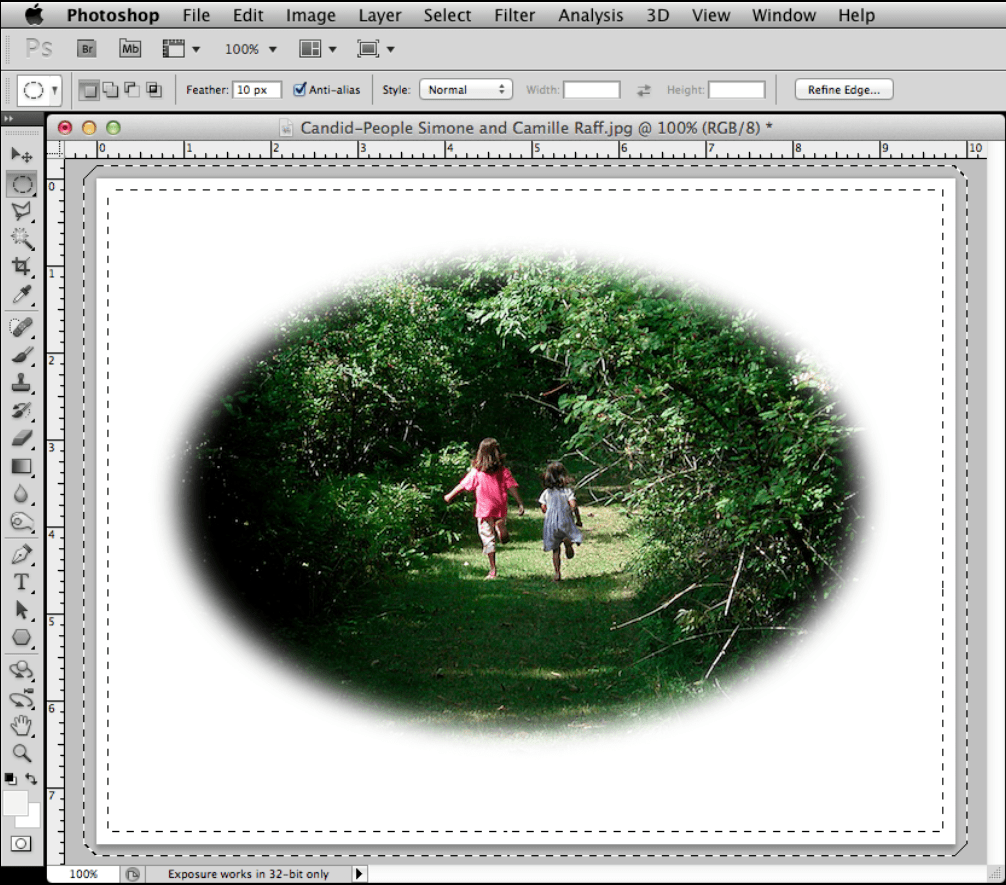The width and height of the screenshot is (1006, 885).
Task: Choose the Crop tool
Action: [x=21, y=266]
